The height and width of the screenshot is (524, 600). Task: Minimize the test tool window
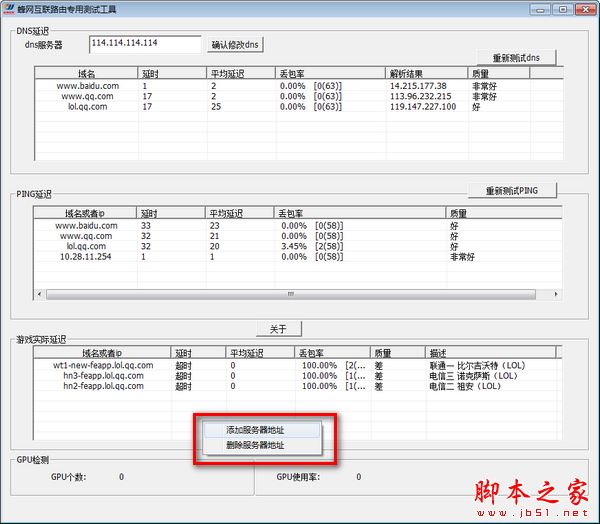540,9
